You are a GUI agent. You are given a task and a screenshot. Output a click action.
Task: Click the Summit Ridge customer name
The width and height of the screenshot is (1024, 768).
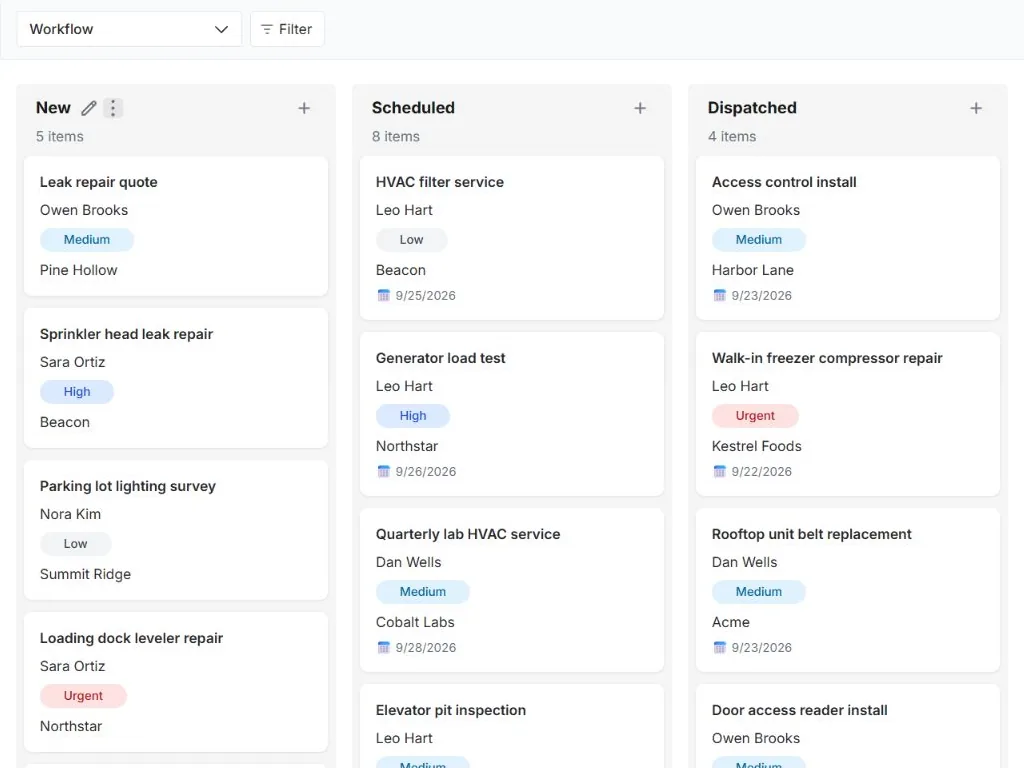[86, 574]
